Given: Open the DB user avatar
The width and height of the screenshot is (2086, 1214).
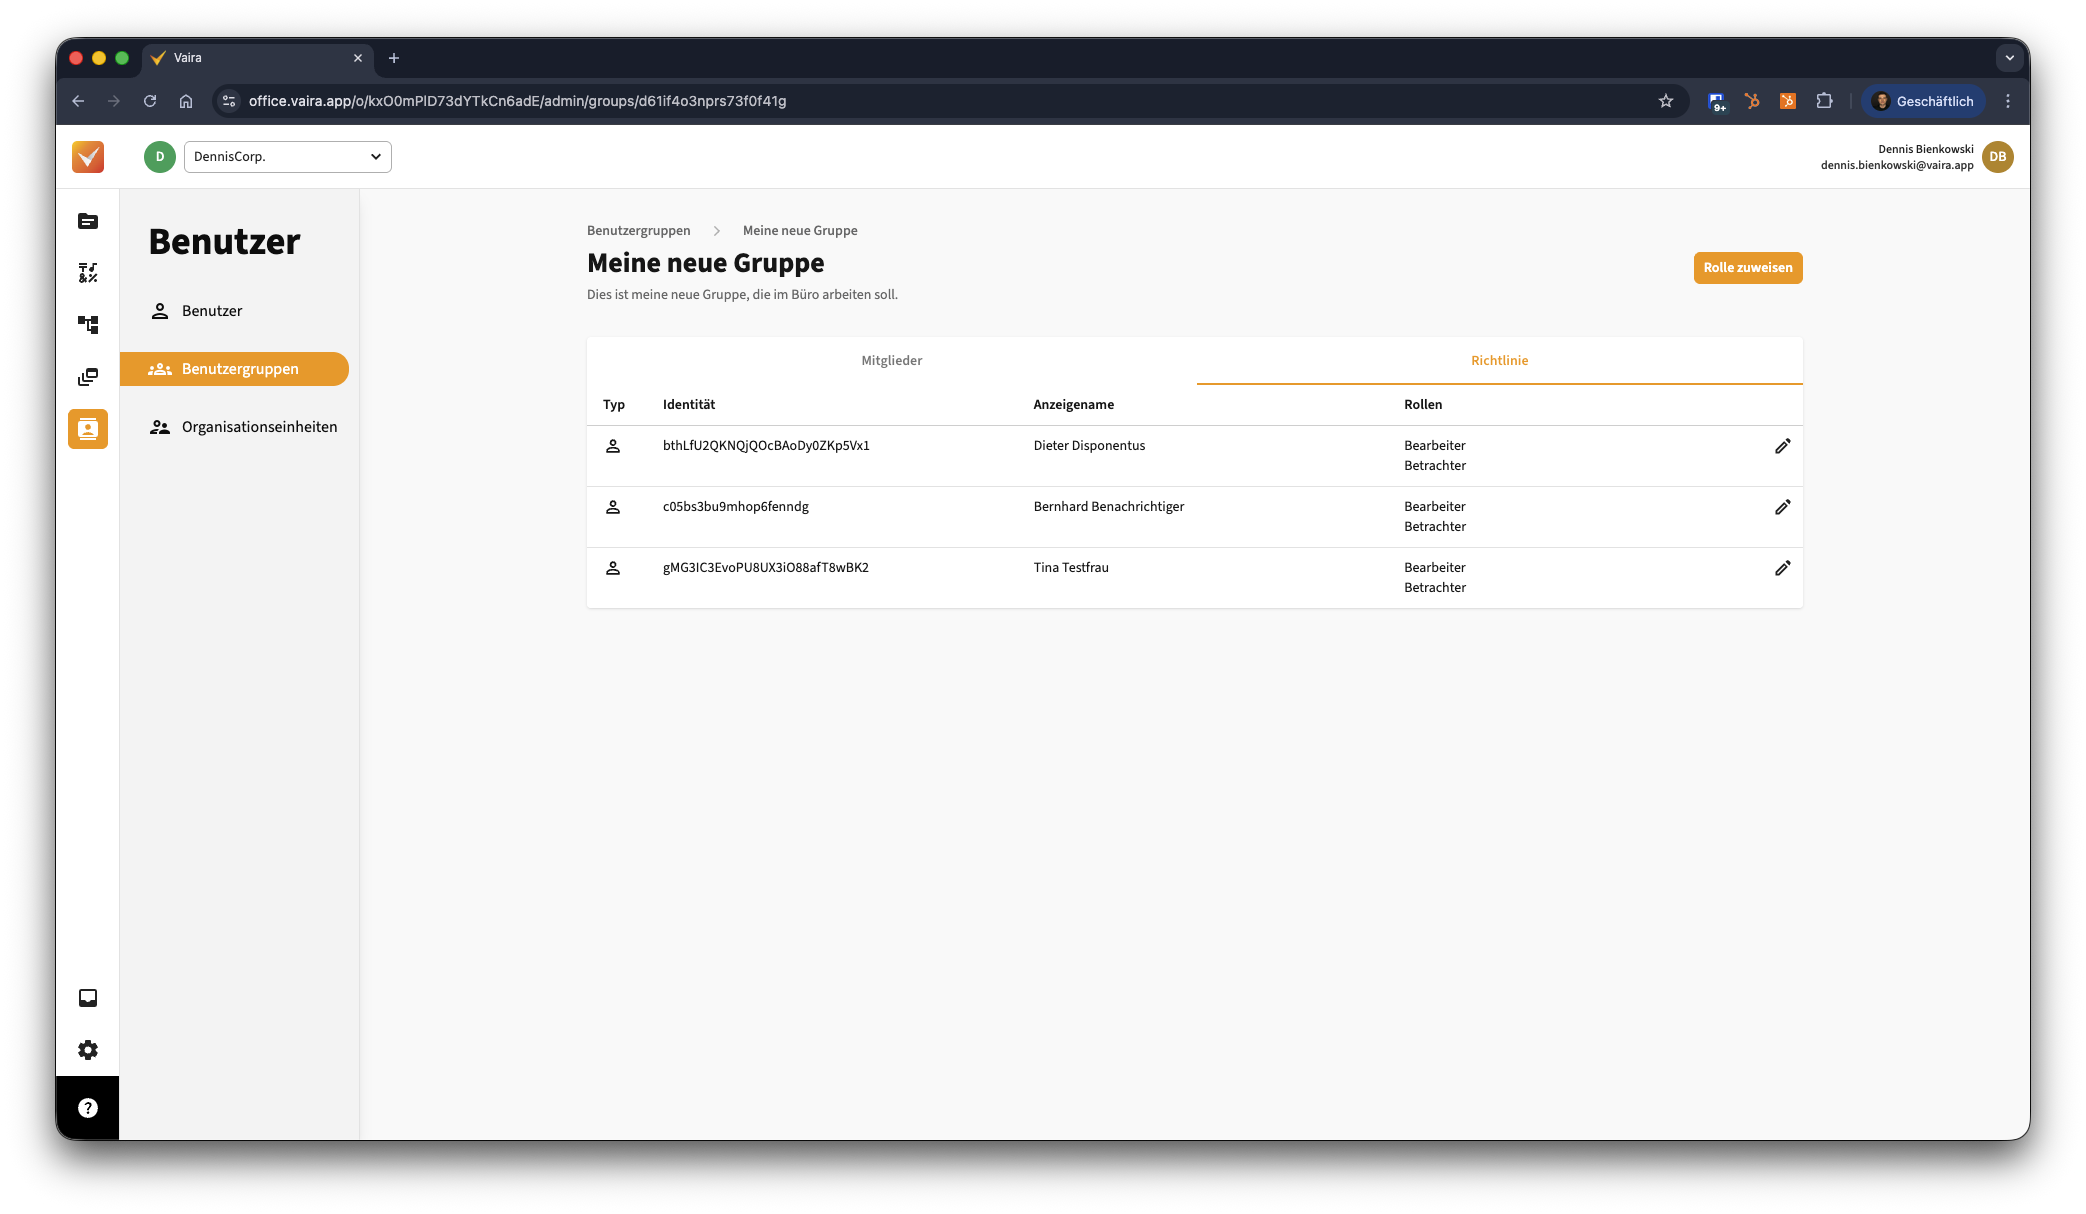Looking at the screenshot, I should (1997, 157).
